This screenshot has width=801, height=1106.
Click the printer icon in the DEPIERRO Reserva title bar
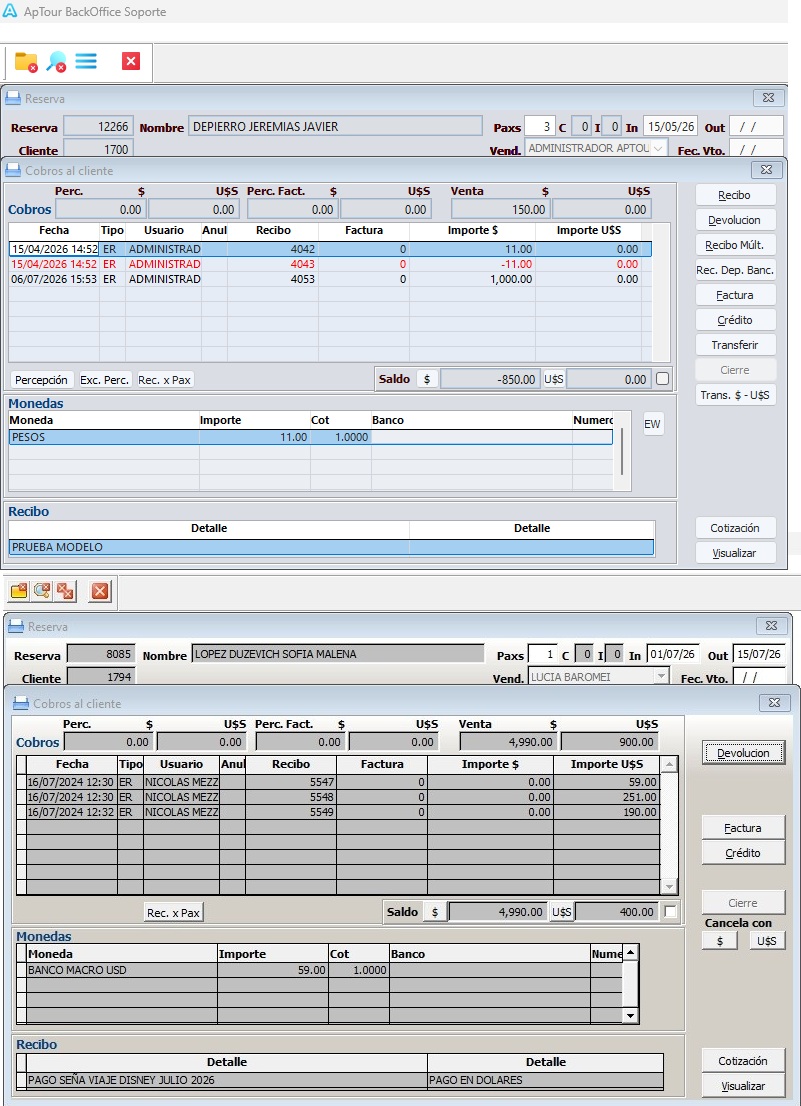15,99
